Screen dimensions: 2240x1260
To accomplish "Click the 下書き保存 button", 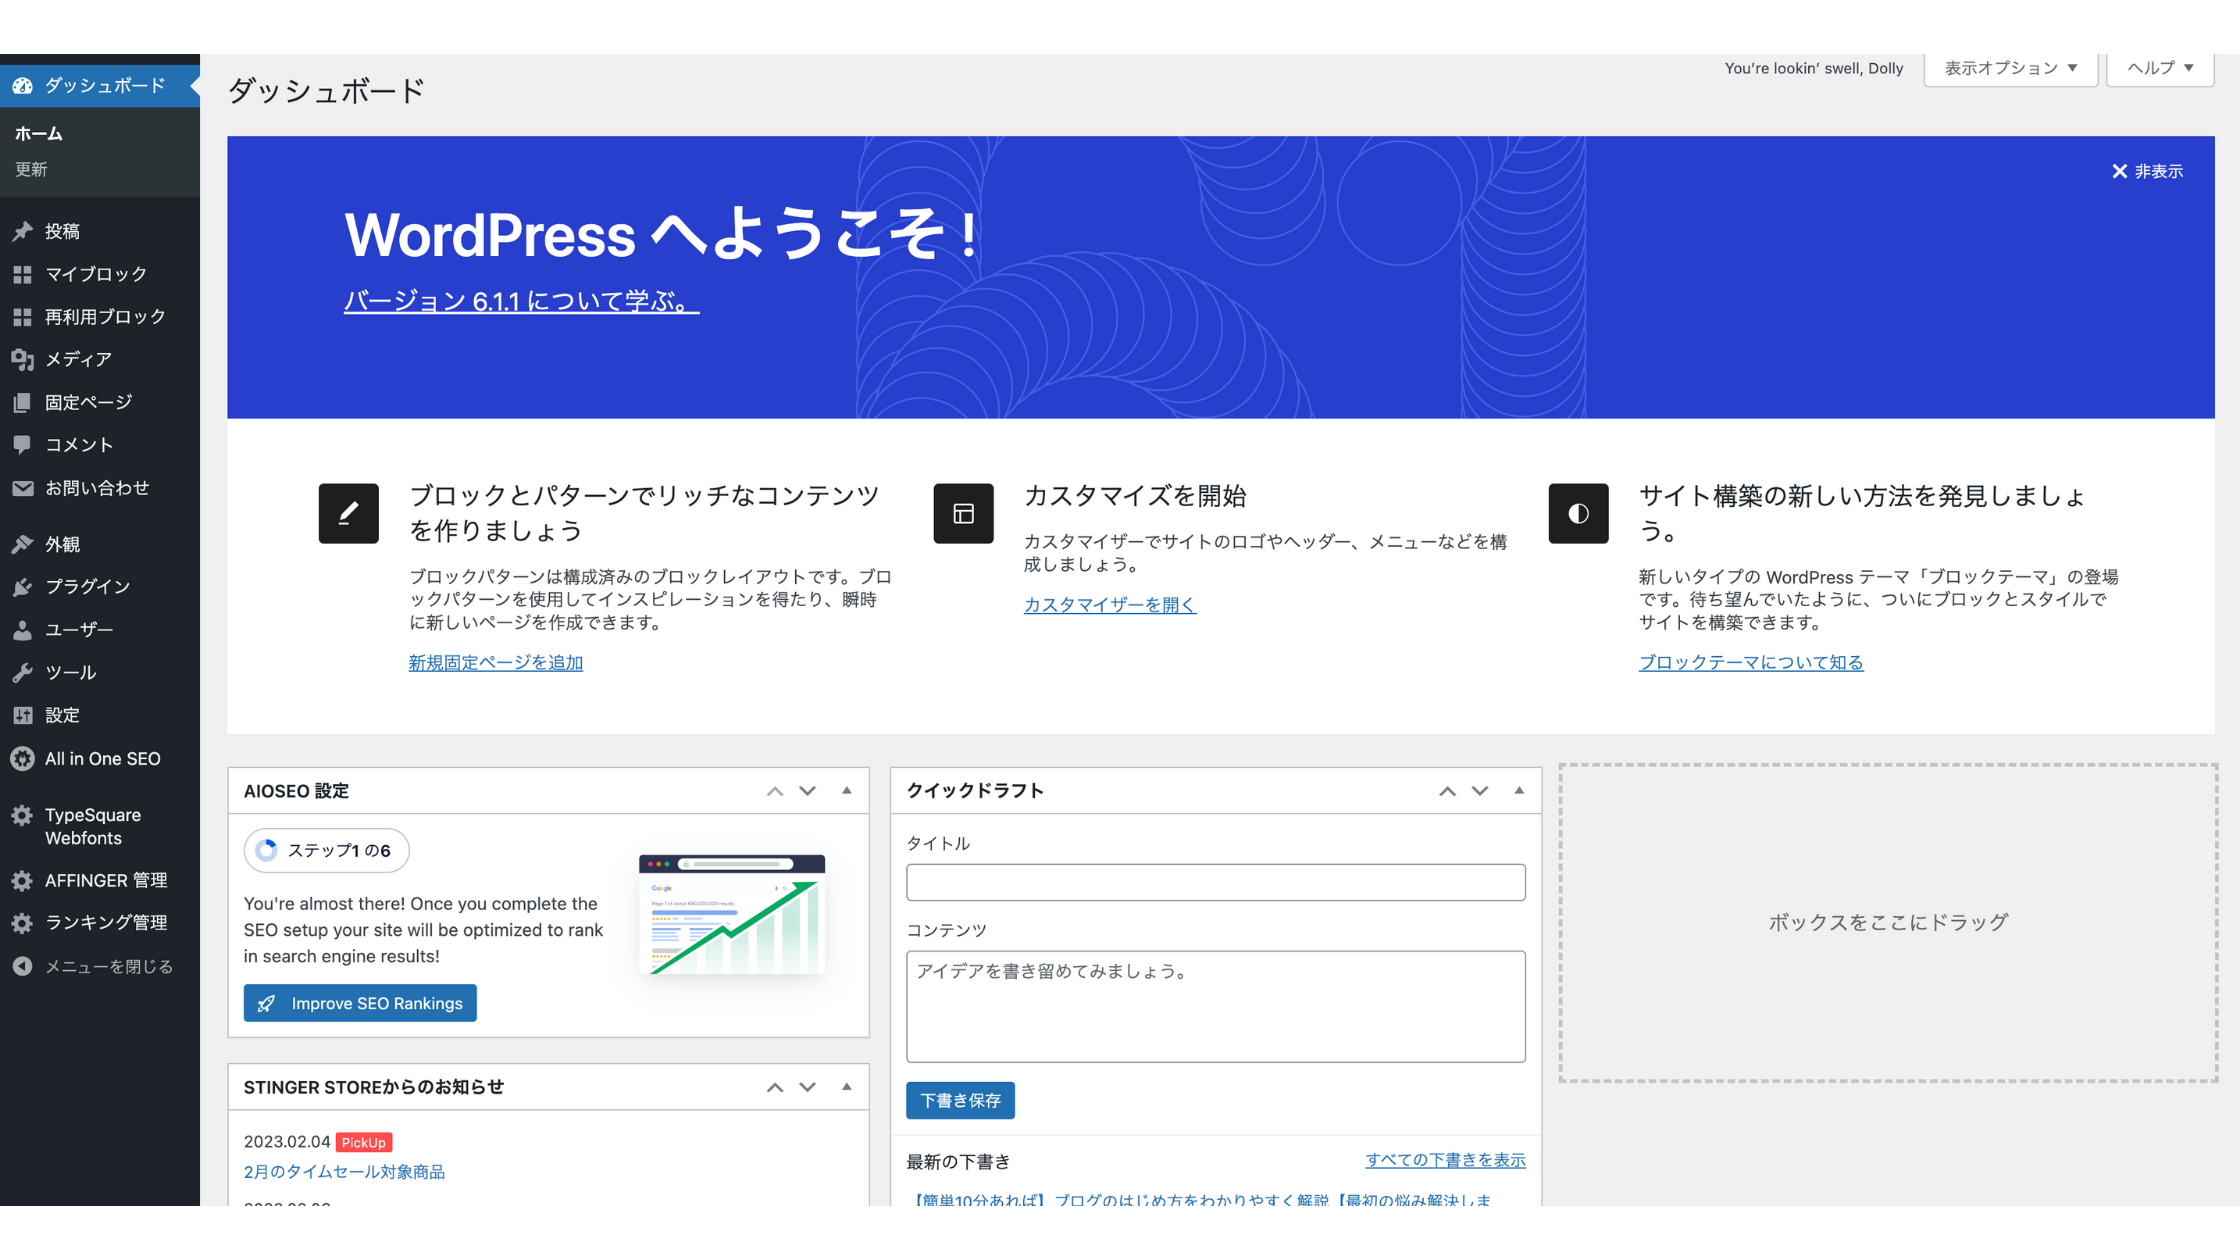I will [960, 1100].
